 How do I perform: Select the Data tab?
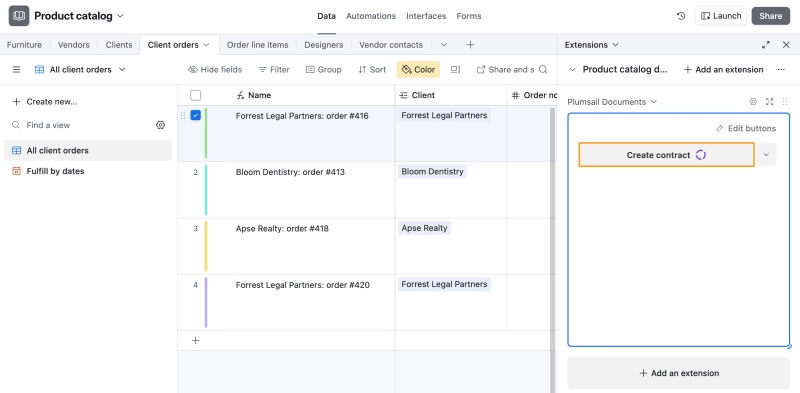tap(327, 16)
